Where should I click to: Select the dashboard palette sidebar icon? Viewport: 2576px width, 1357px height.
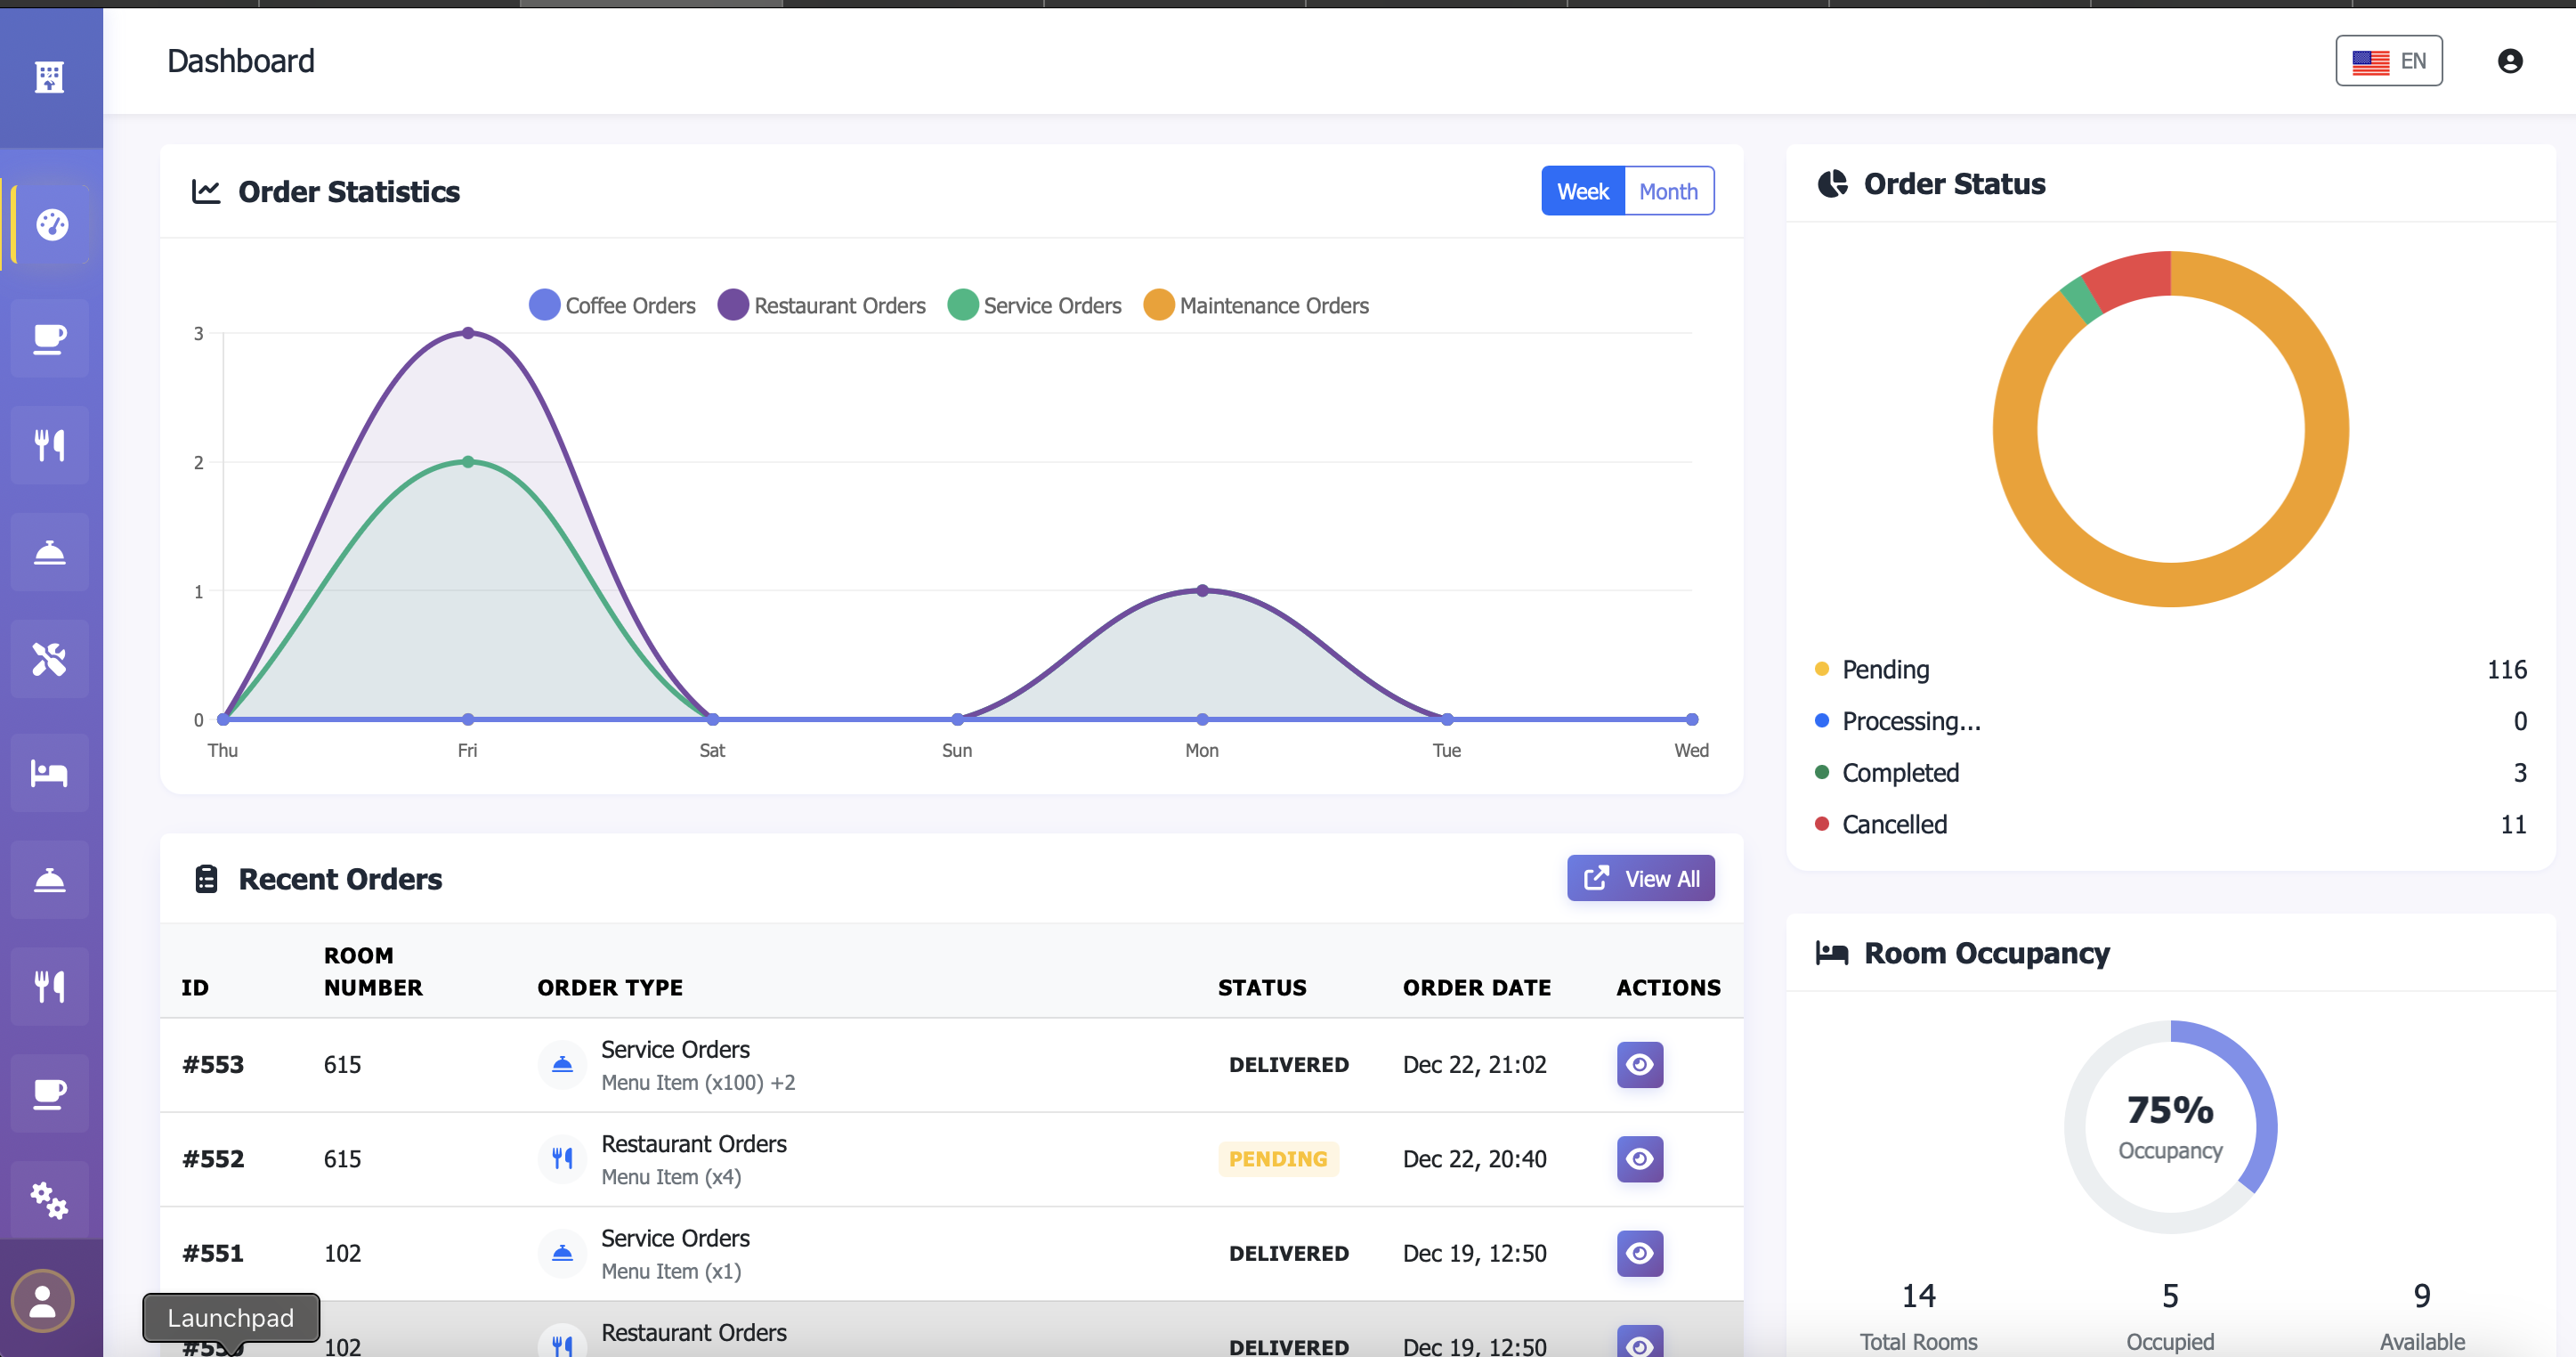51,225
